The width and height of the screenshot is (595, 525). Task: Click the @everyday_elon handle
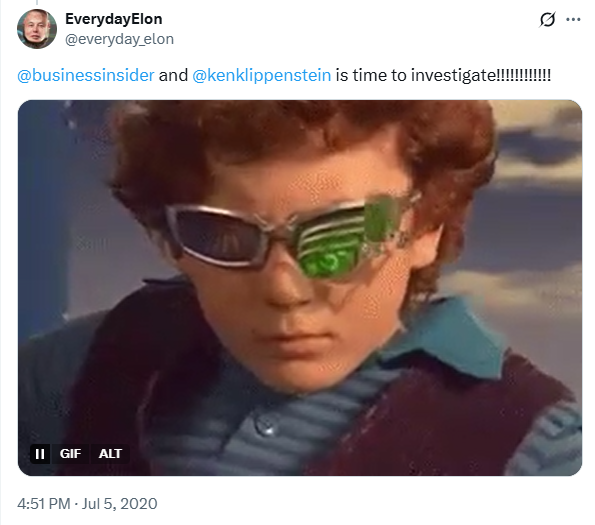point(119,39)
